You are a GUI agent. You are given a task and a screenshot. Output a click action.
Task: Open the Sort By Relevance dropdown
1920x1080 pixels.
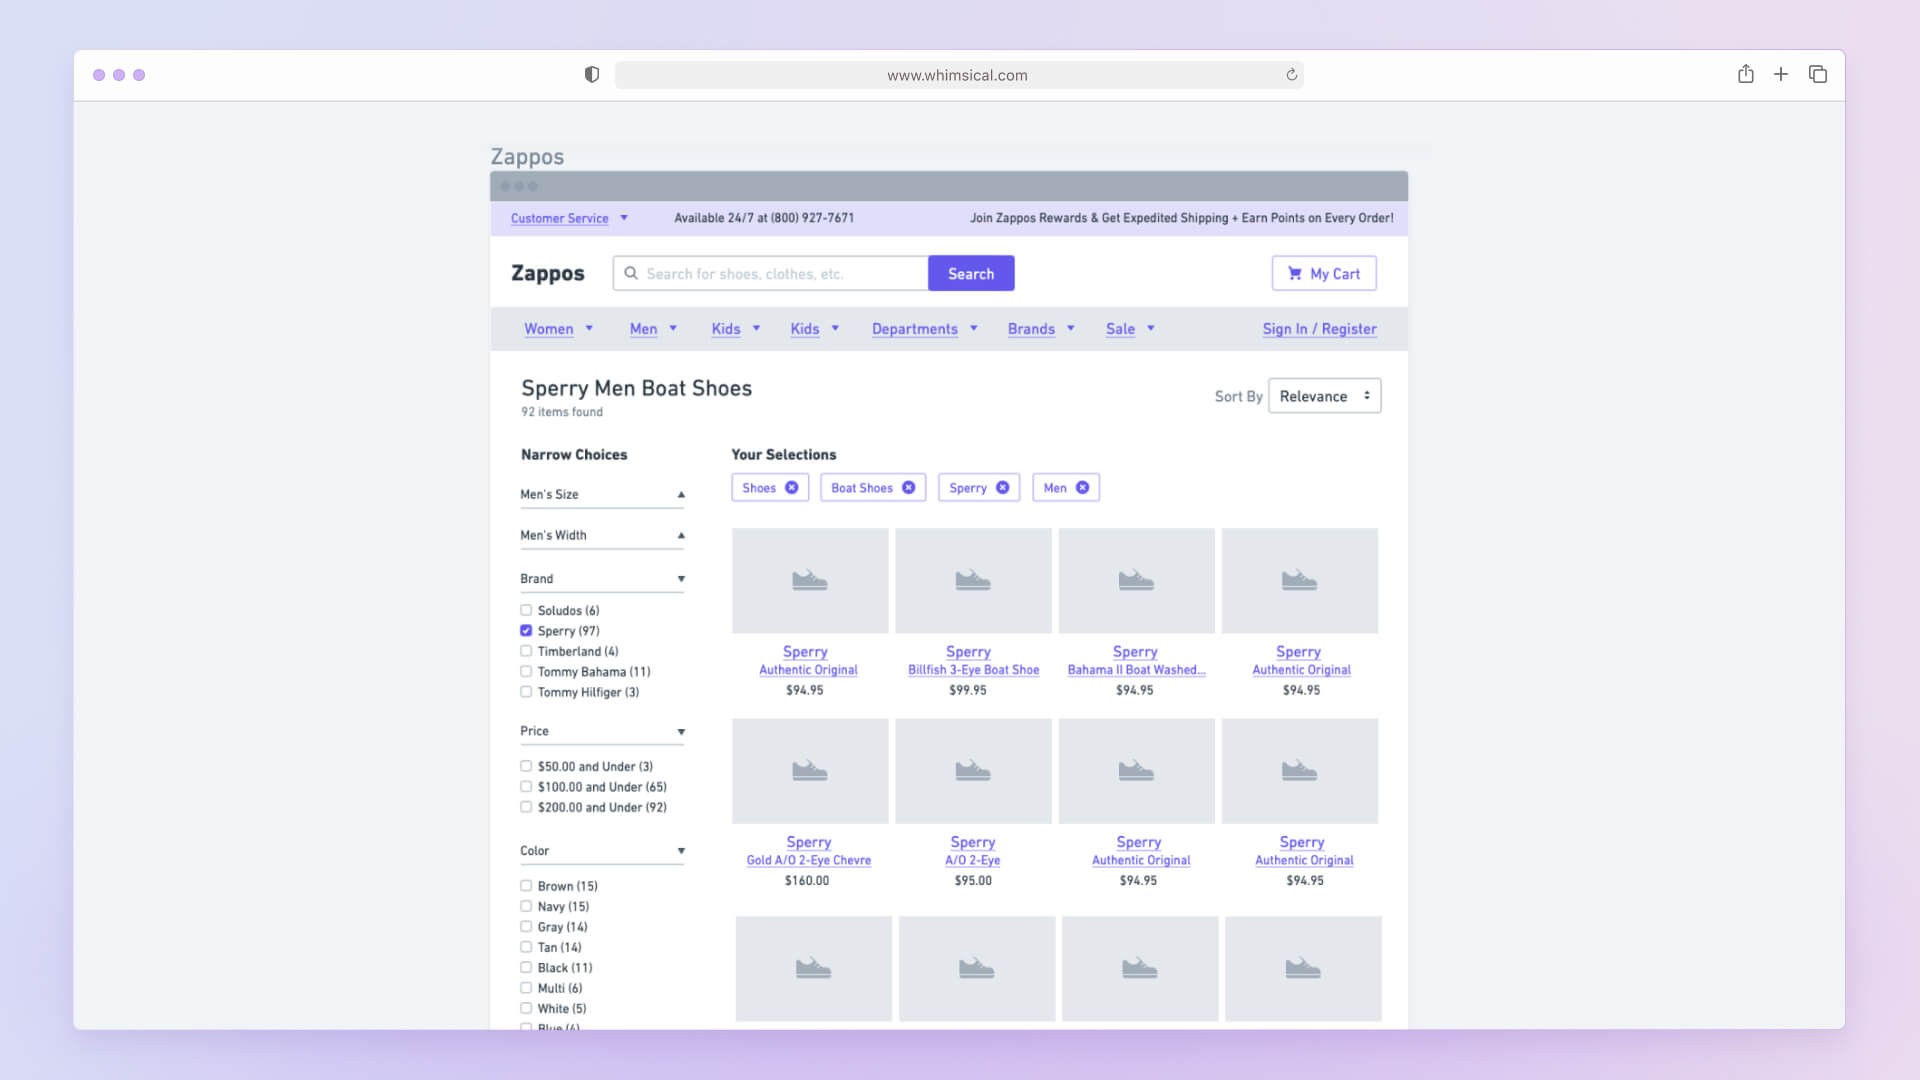tap(1324, 396)
